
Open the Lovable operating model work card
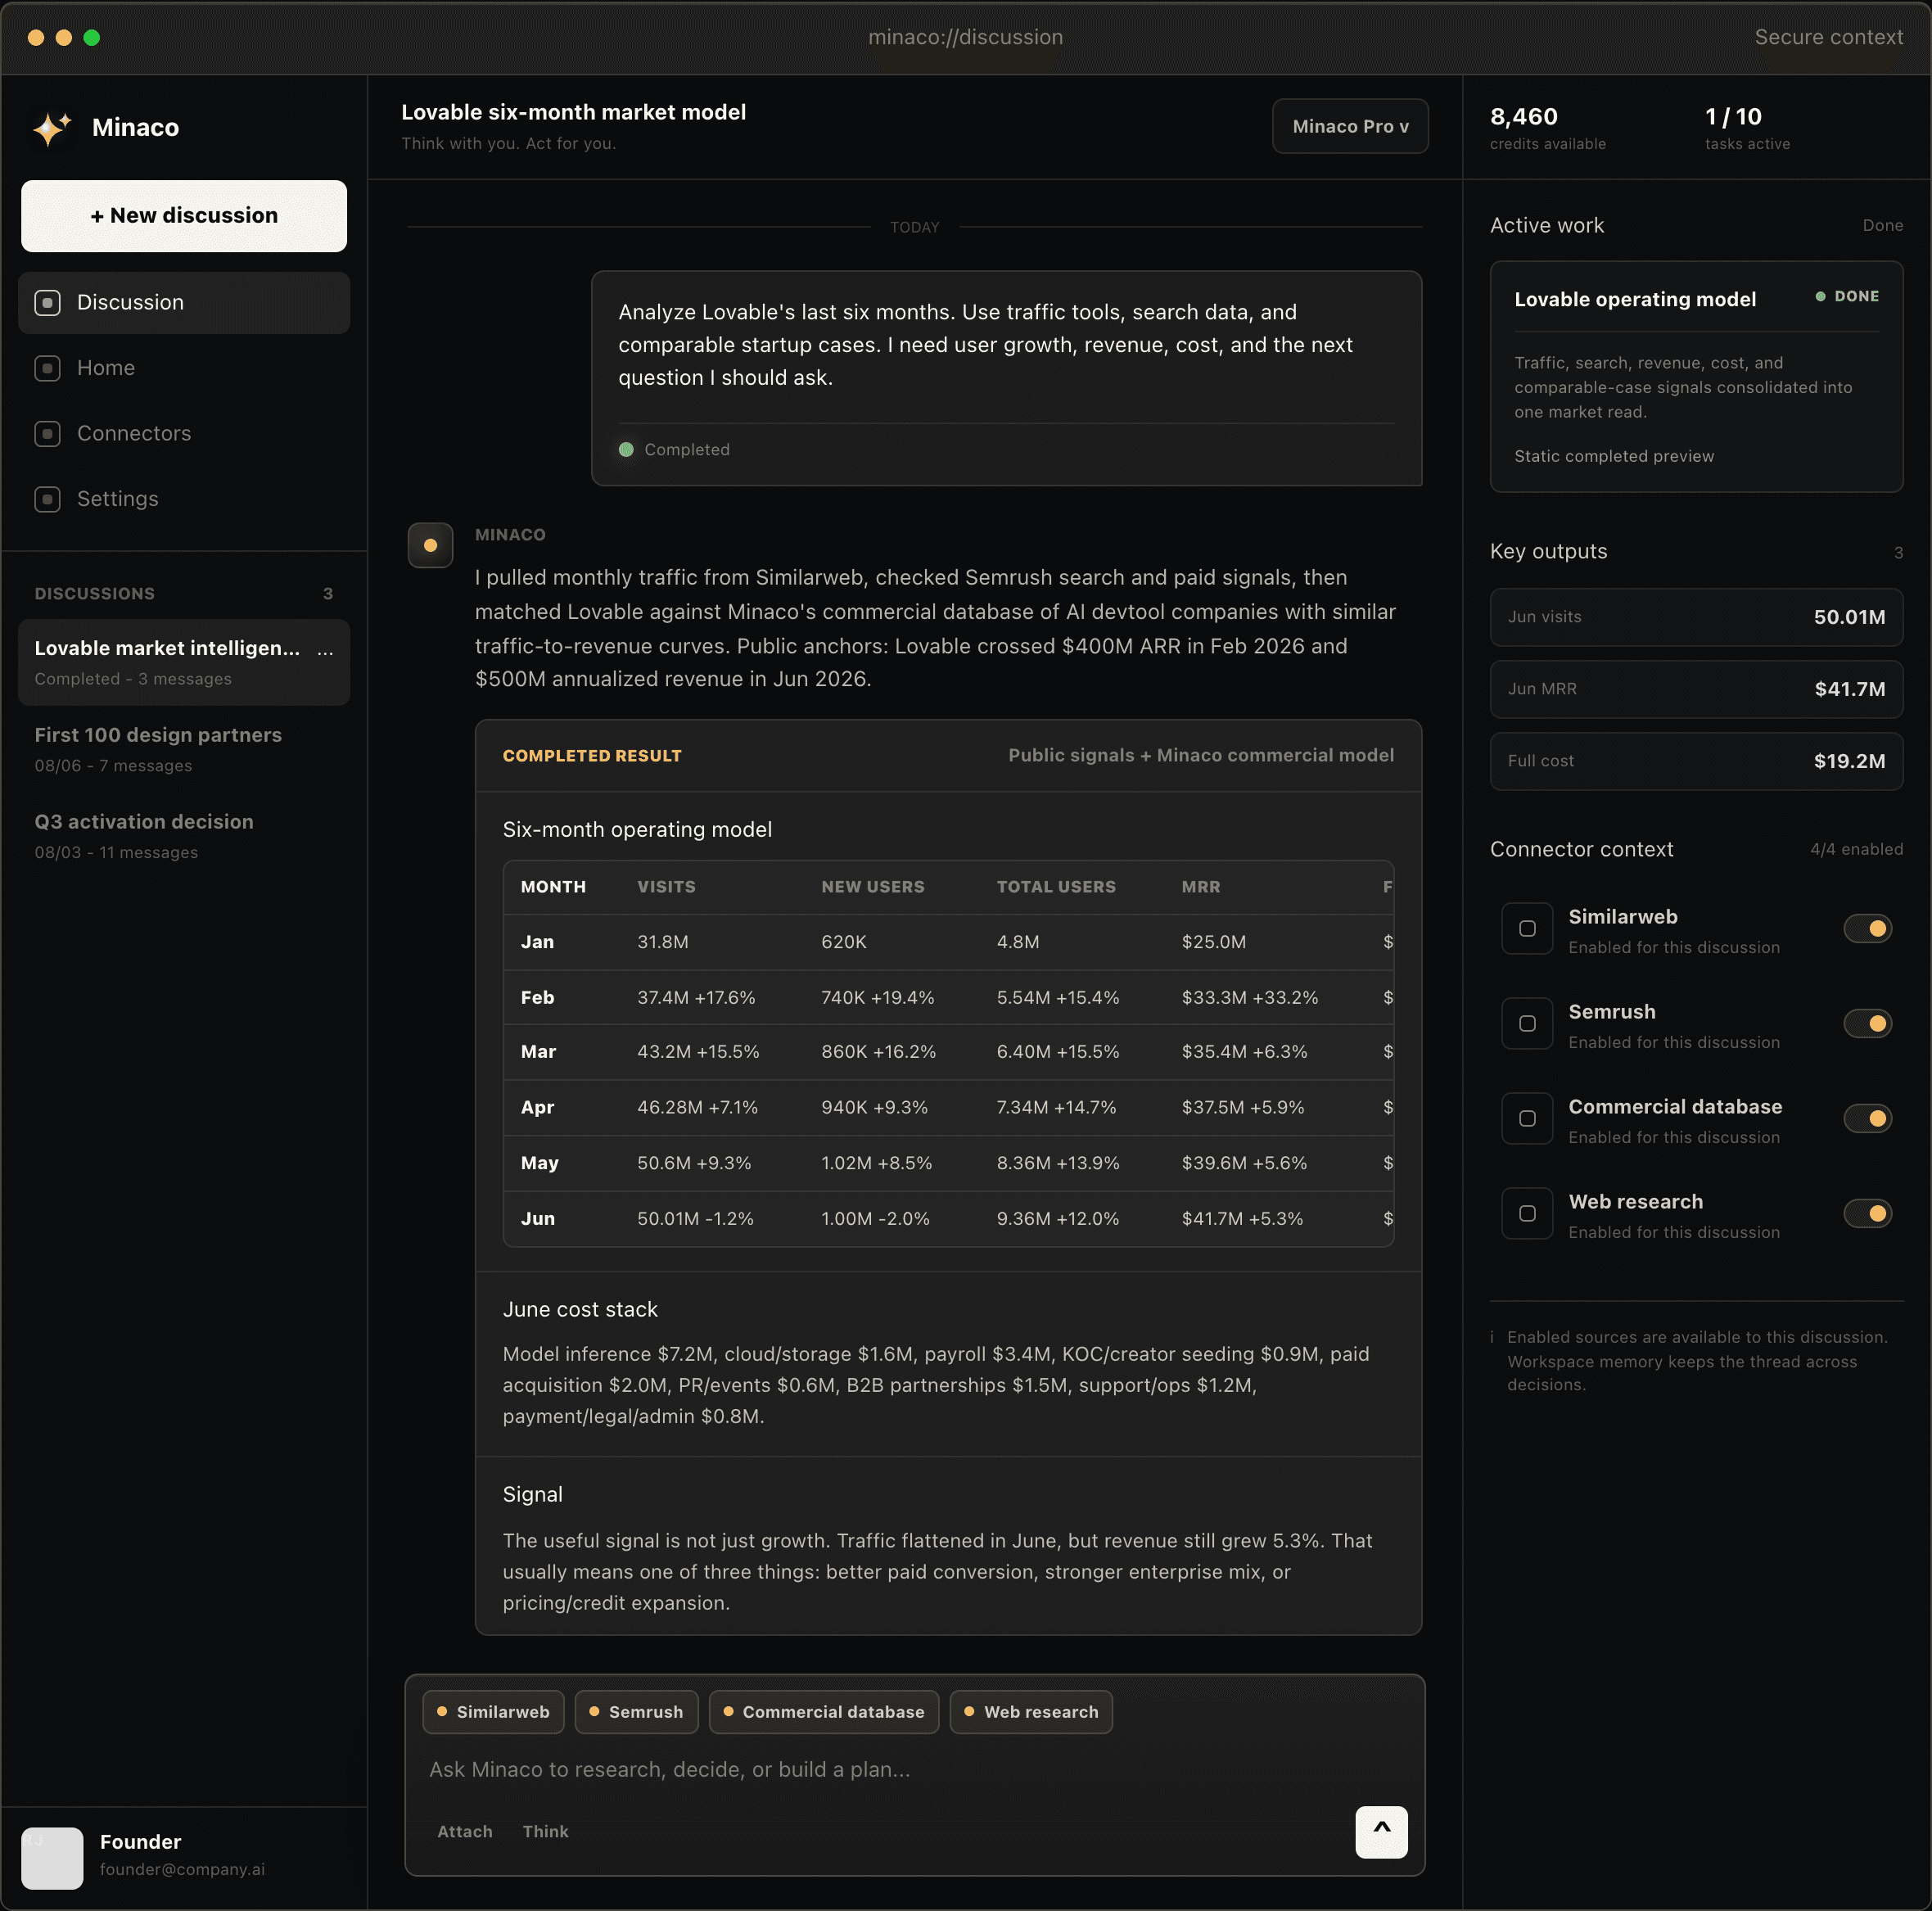click(1696, 377)
